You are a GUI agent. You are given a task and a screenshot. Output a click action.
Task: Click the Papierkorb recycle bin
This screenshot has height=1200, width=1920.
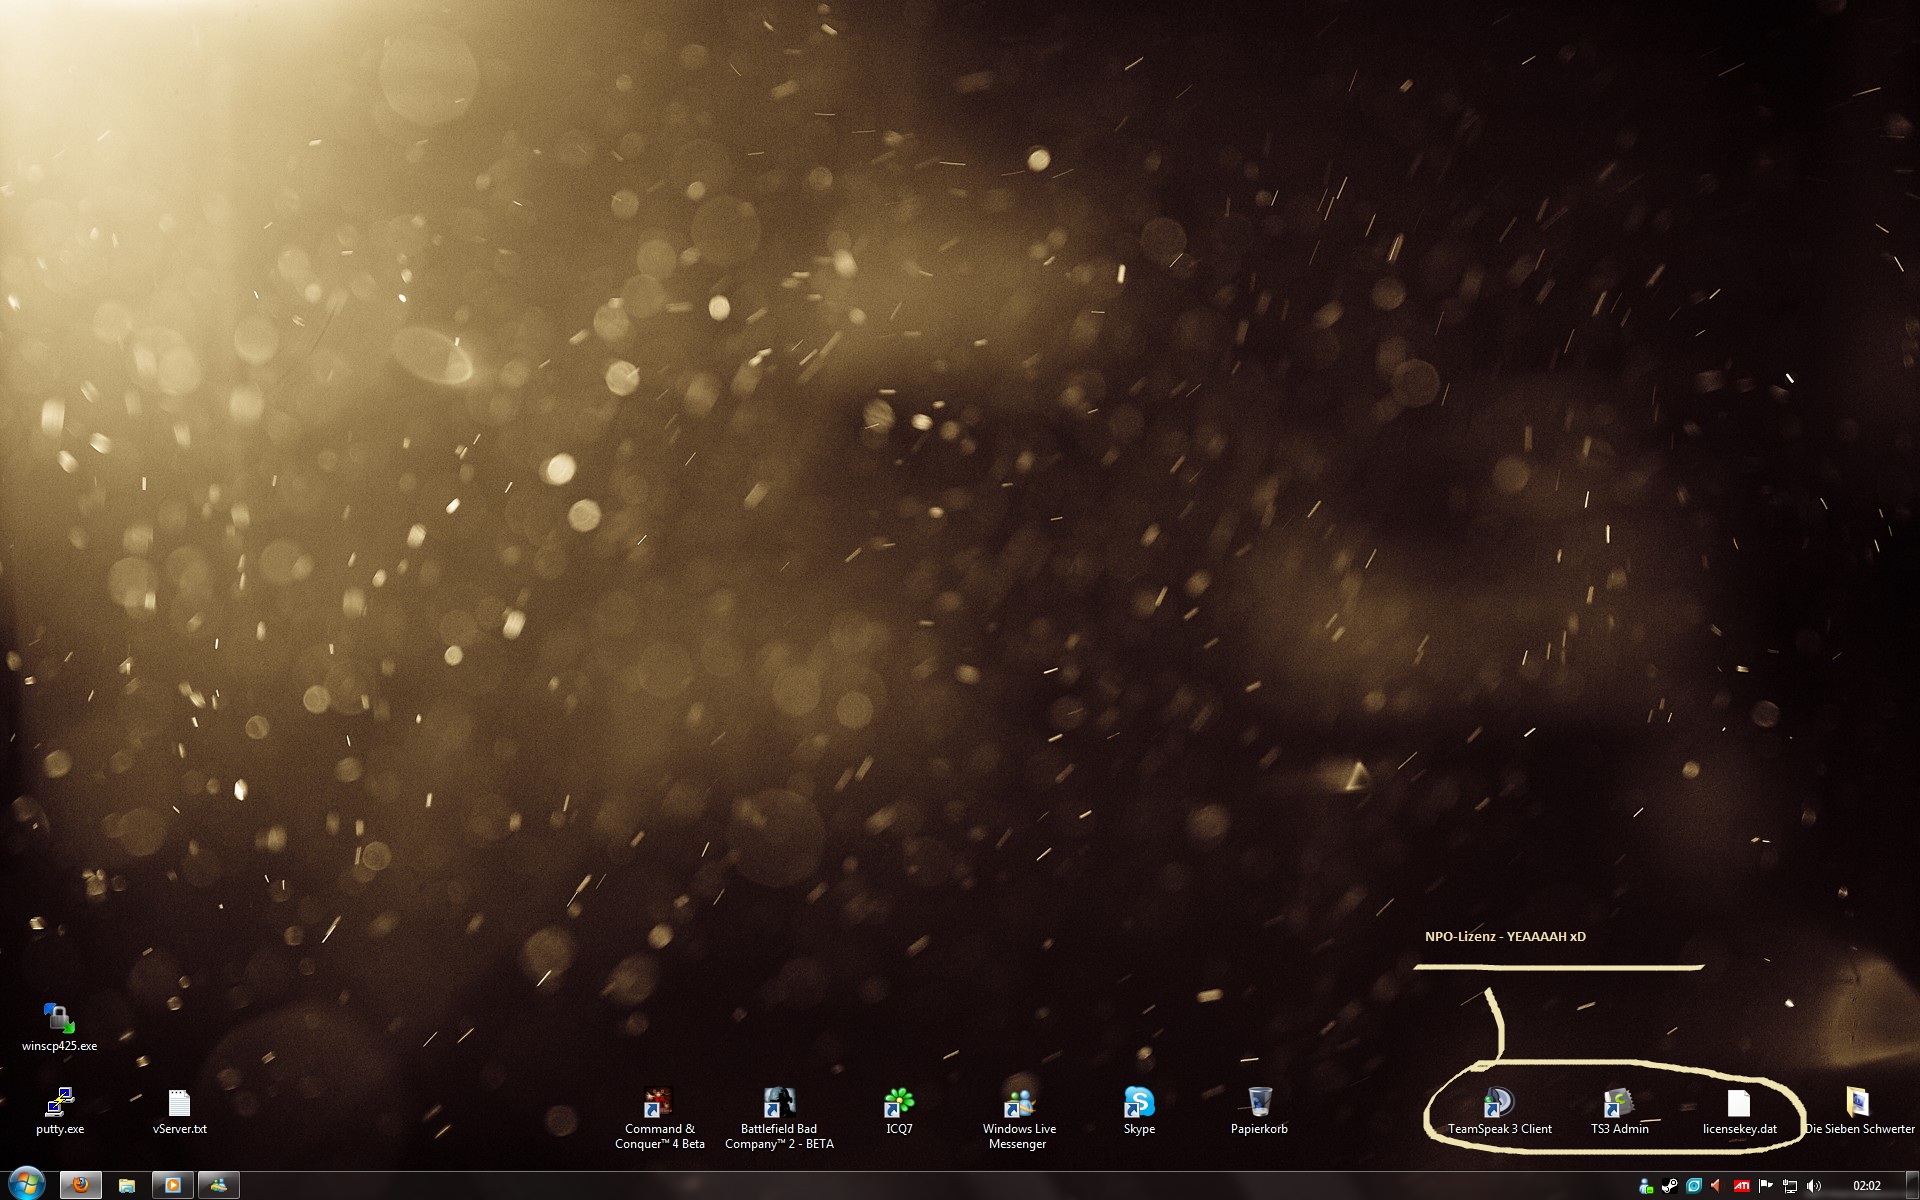(1259, 1102)
